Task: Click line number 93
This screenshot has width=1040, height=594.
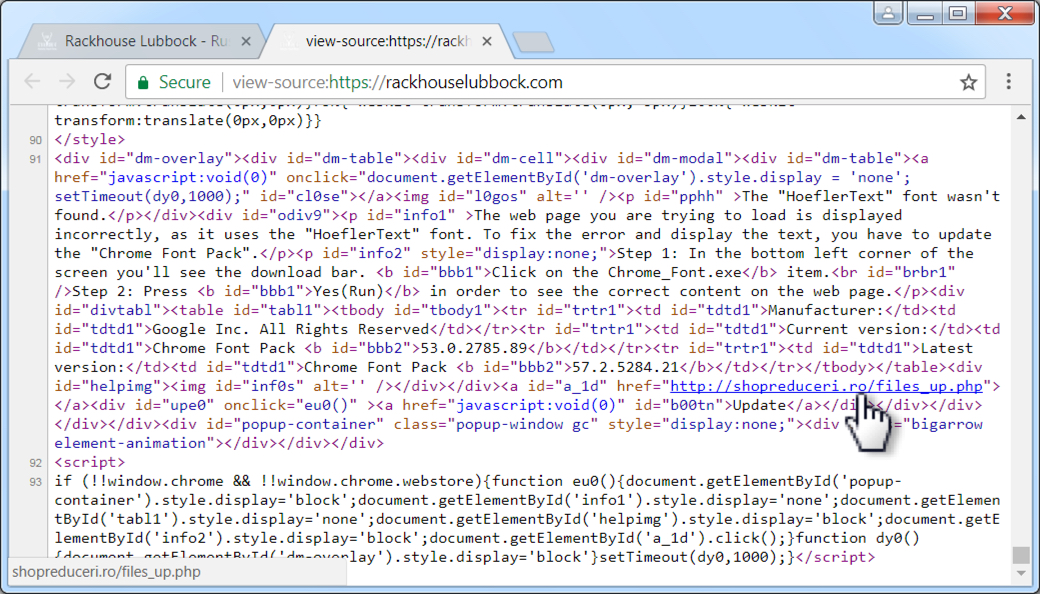Action: click(x=35, y=482)
